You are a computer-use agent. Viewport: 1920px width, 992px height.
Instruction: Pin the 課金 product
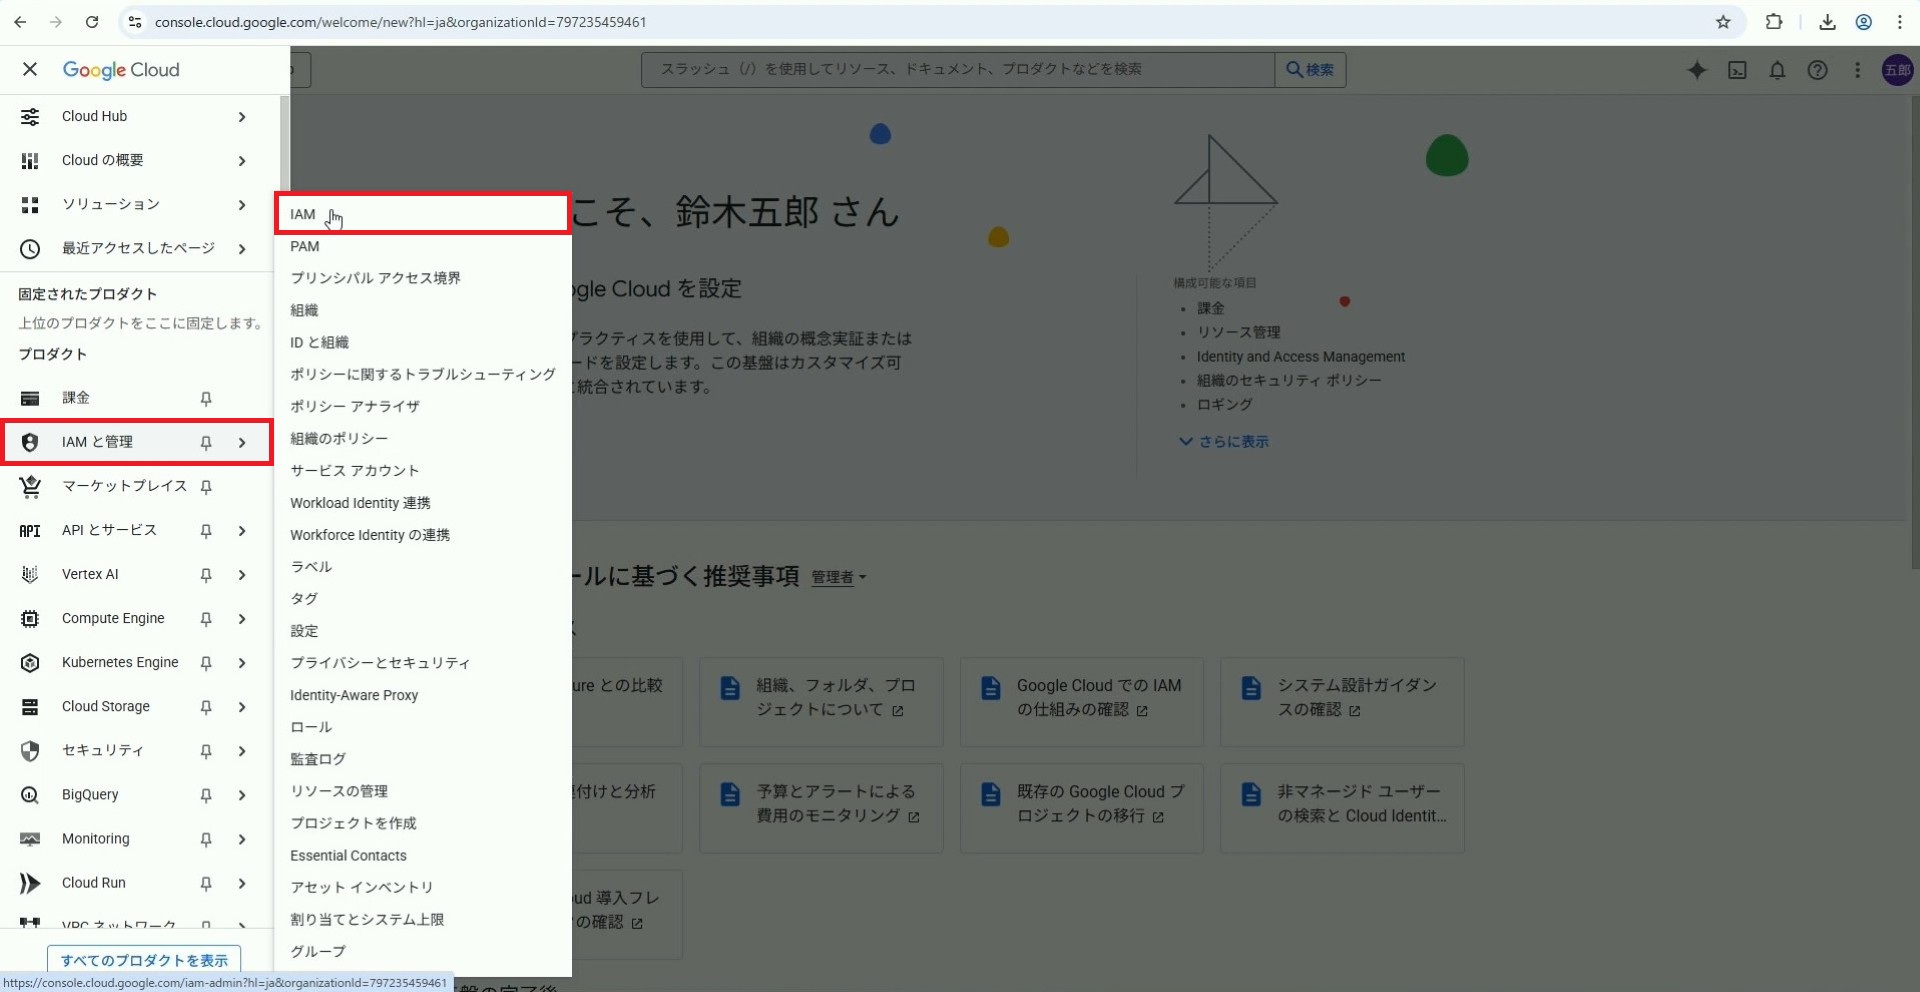206,398
